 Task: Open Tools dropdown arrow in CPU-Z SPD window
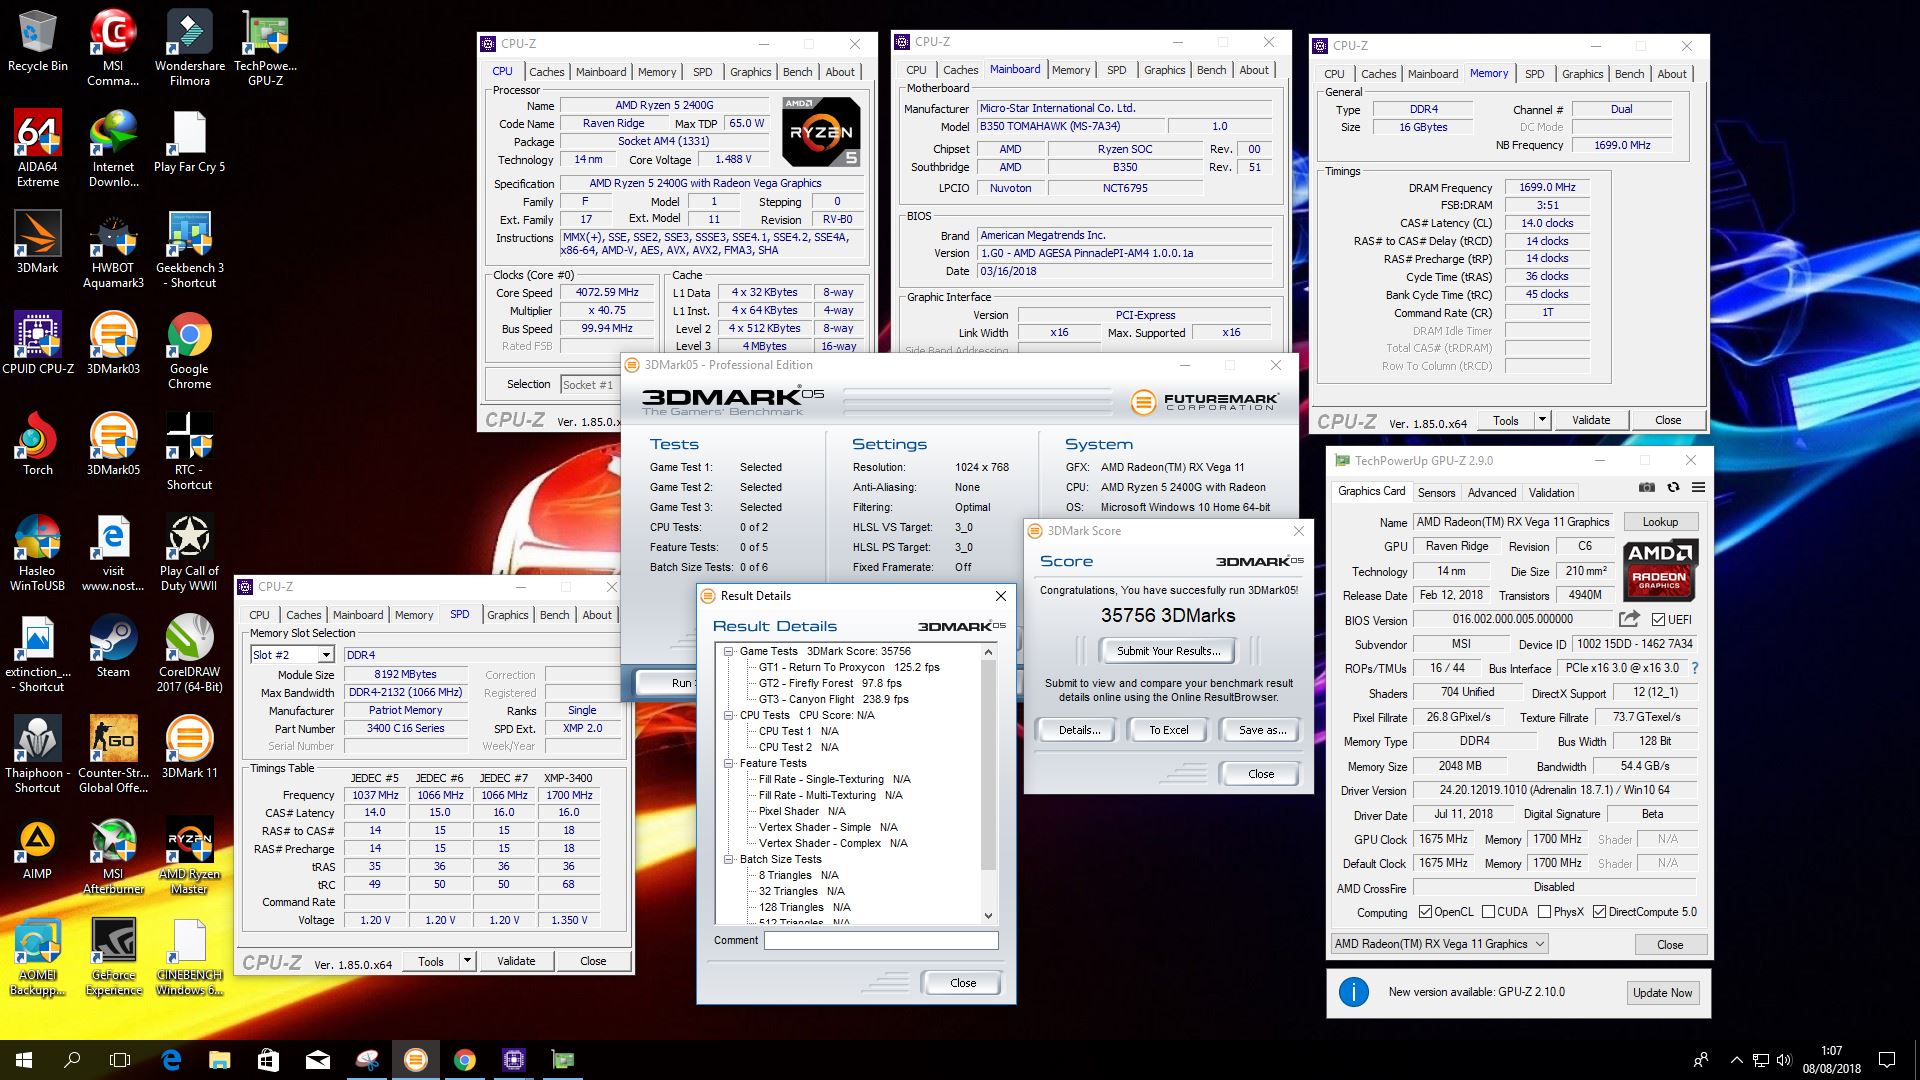point(466,961)
